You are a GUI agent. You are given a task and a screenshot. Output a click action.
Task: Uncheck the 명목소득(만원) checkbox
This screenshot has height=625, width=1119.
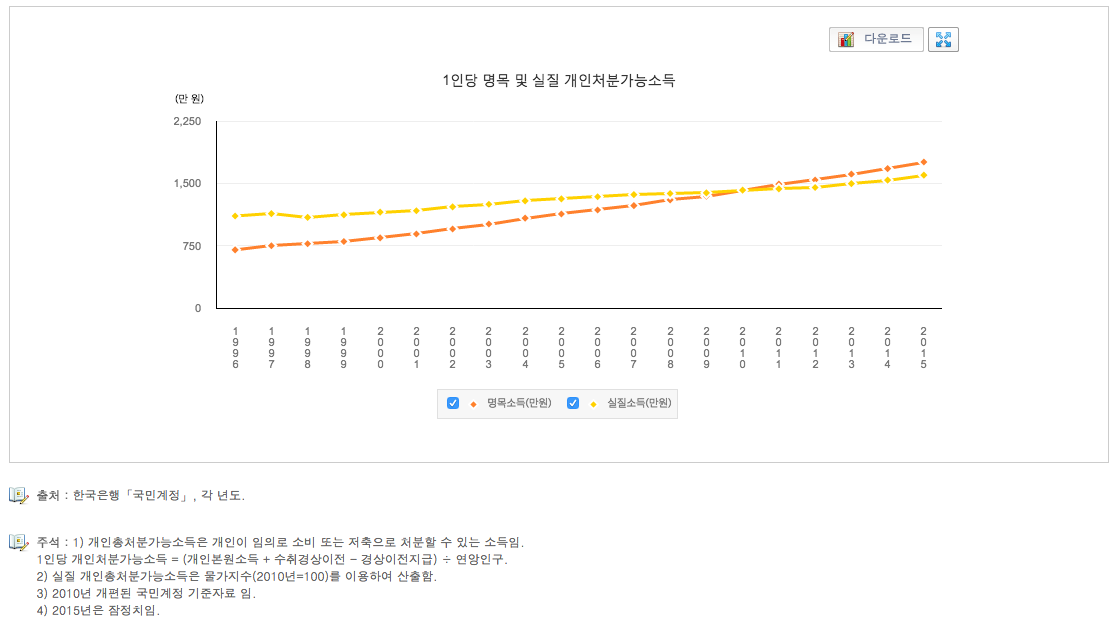pos(453,404)
